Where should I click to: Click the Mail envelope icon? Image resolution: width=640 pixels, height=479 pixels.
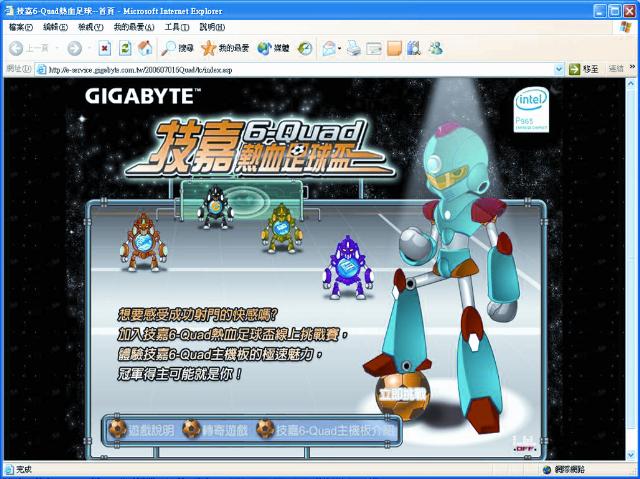329,49
